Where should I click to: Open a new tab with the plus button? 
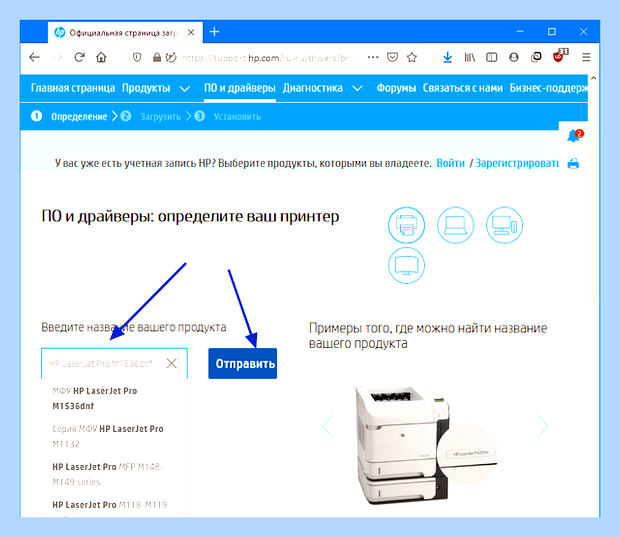pos(214,32)
